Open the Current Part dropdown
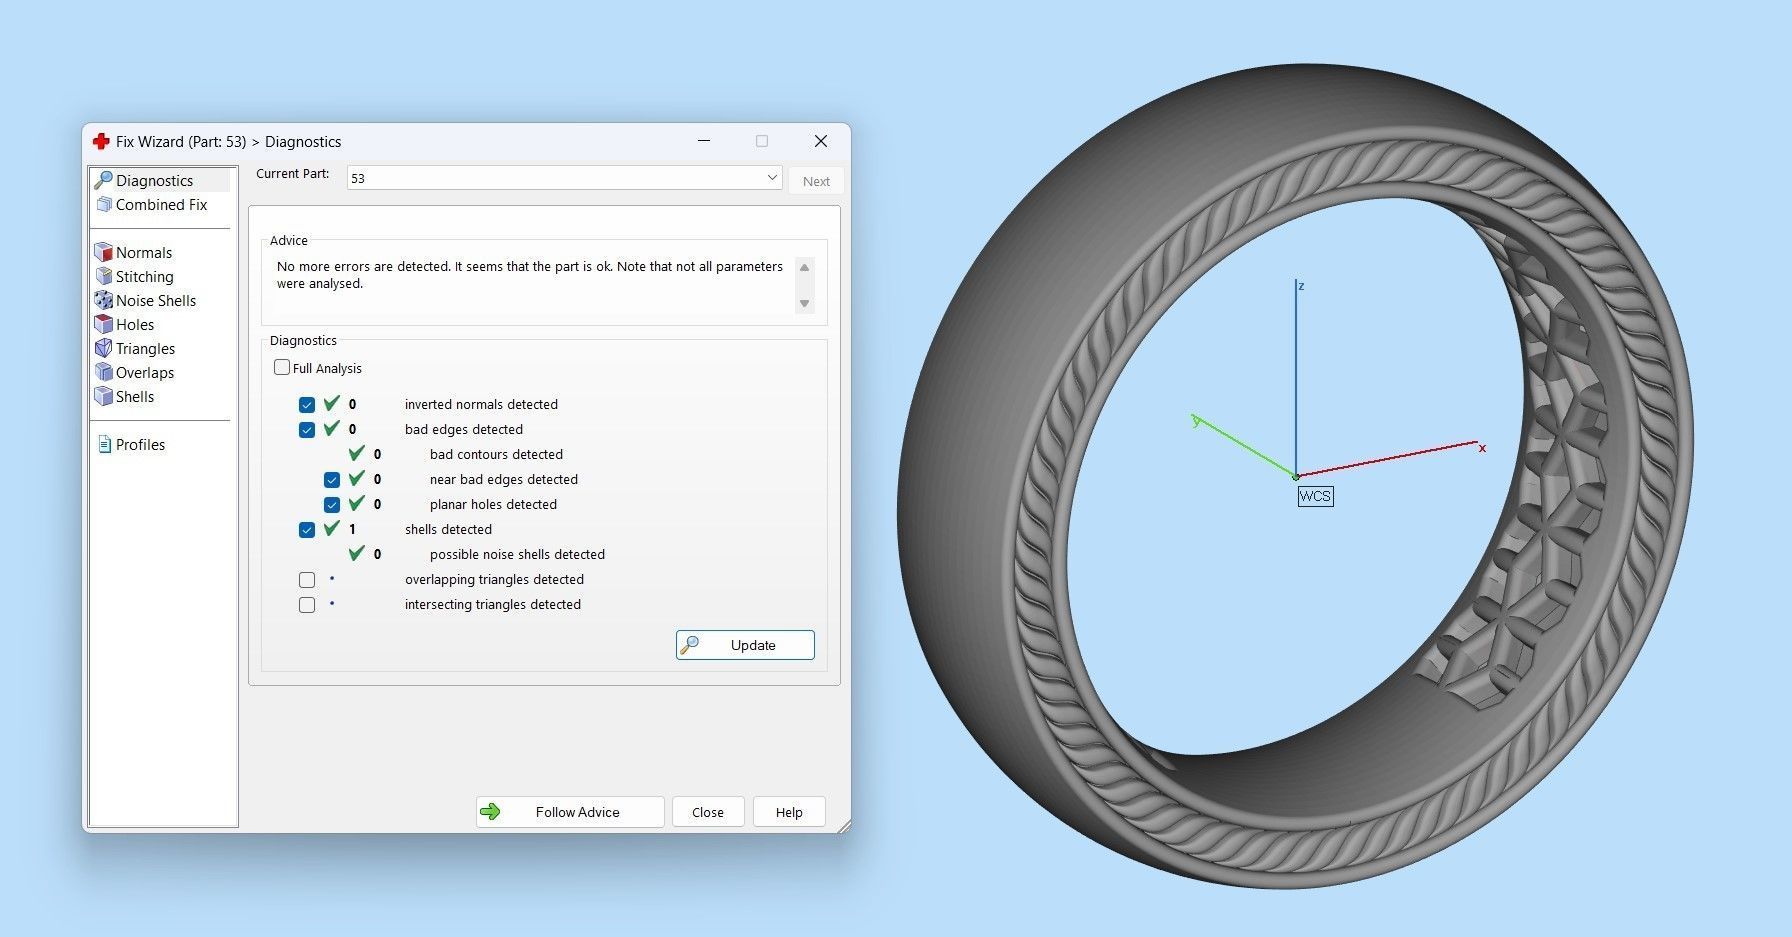This screenshot has width=1792, height=937. [x=564, y=178]
